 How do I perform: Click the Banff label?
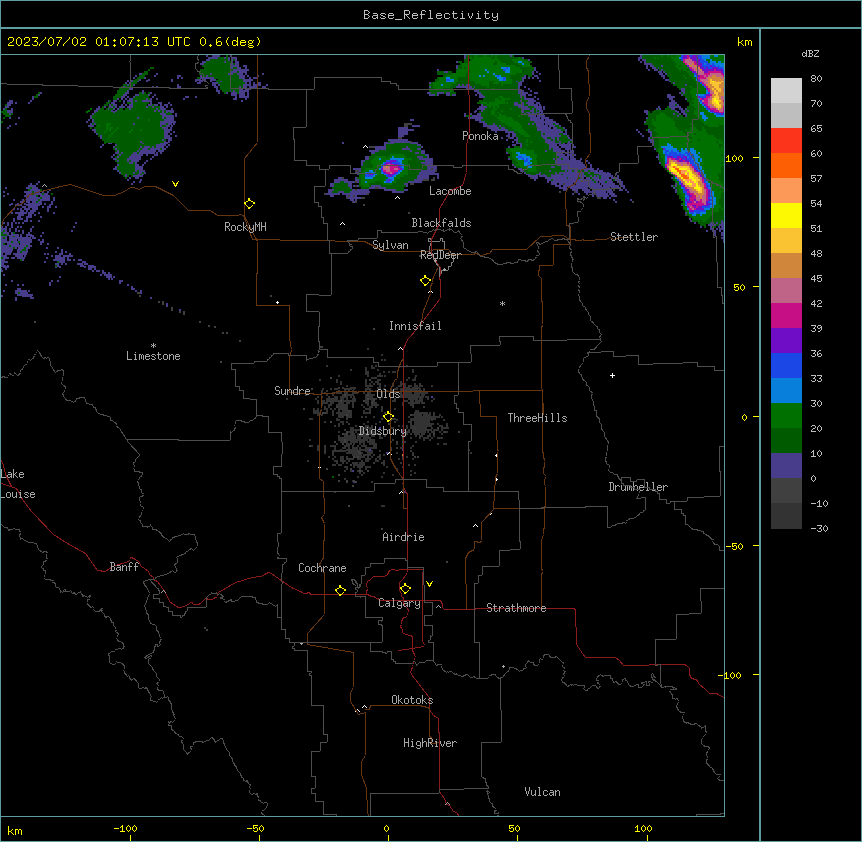click(x=124, y=567)
